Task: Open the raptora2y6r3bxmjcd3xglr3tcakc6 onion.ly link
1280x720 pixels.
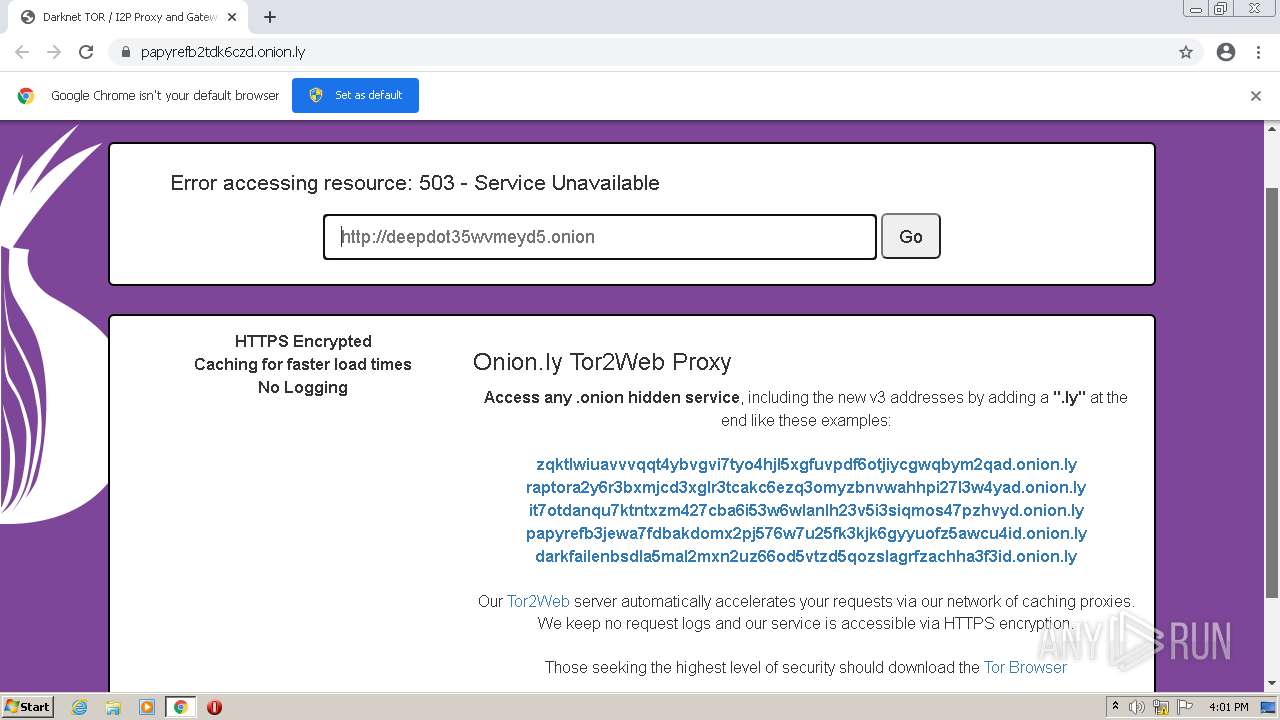Action: point(806,487)
